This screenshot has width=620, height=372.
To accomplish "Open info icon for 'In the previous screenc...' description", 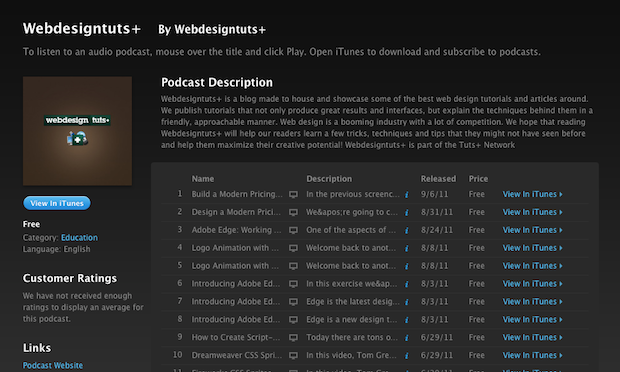I will pyautogui.click(x=406, y=194).
